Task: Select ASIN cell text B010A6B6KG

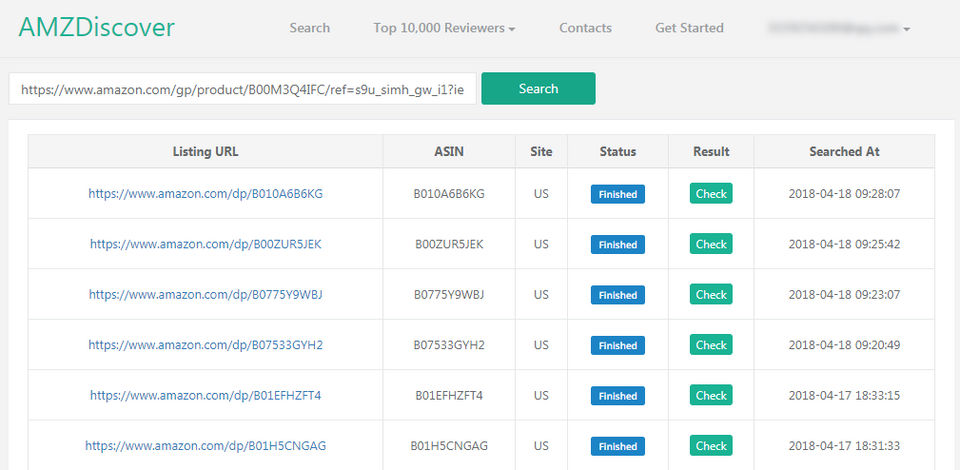Action: click(x=449, y=194)
